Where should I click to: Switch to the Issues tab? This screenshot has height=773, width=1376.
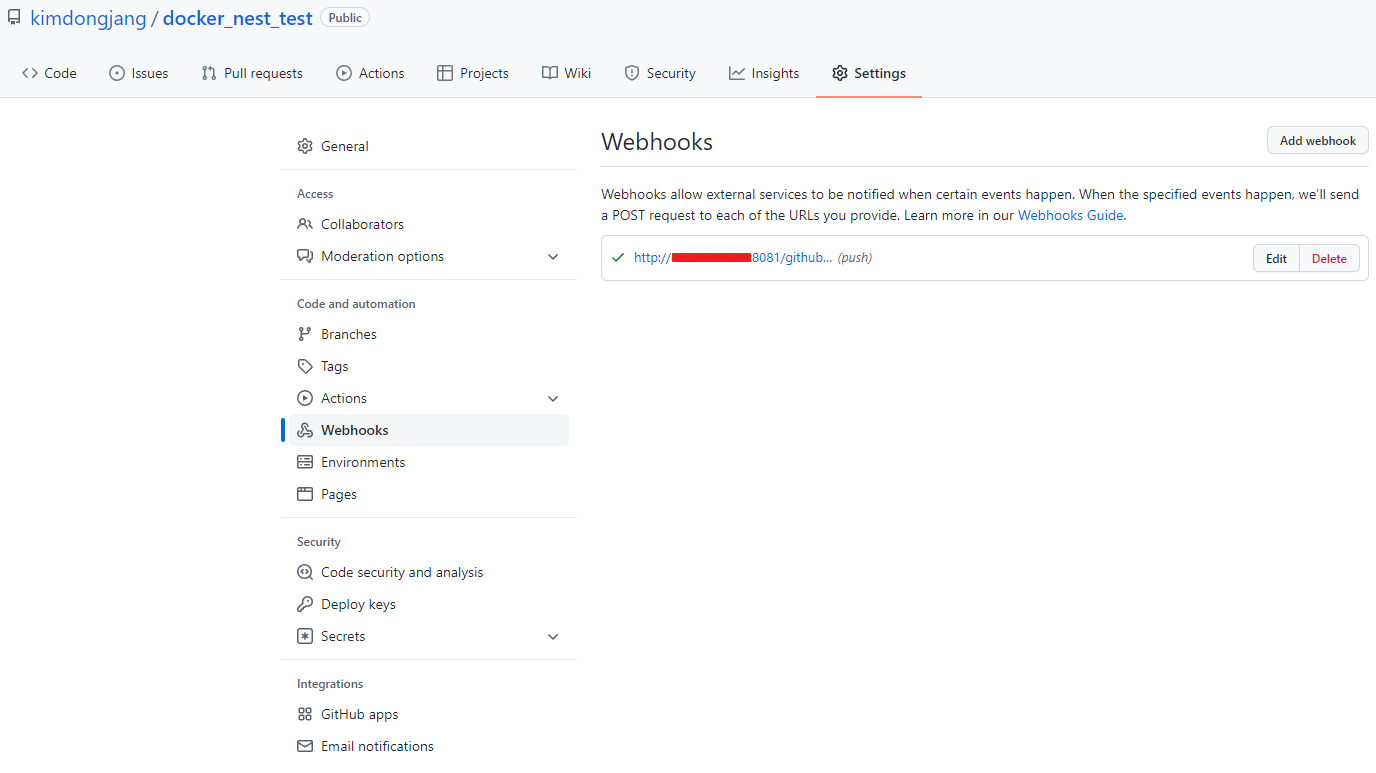[x=139, y=73]
